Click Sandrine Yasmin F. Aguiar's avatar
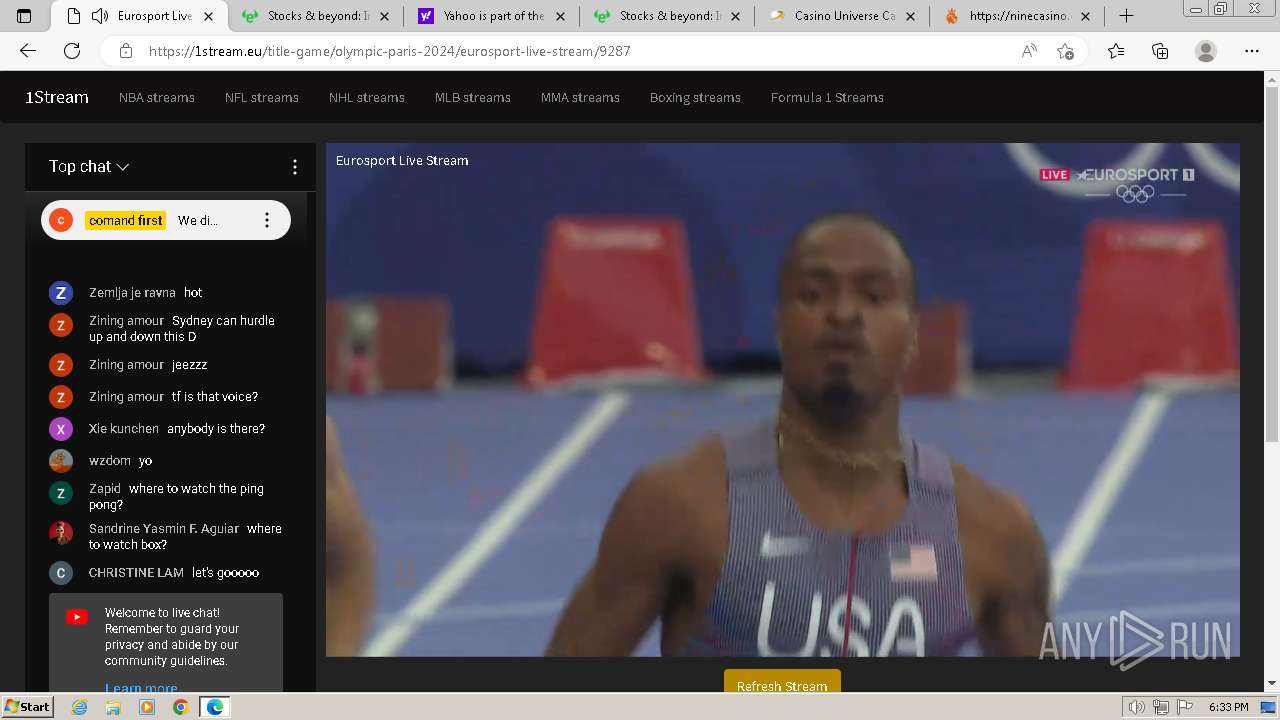 click(61, 533)
